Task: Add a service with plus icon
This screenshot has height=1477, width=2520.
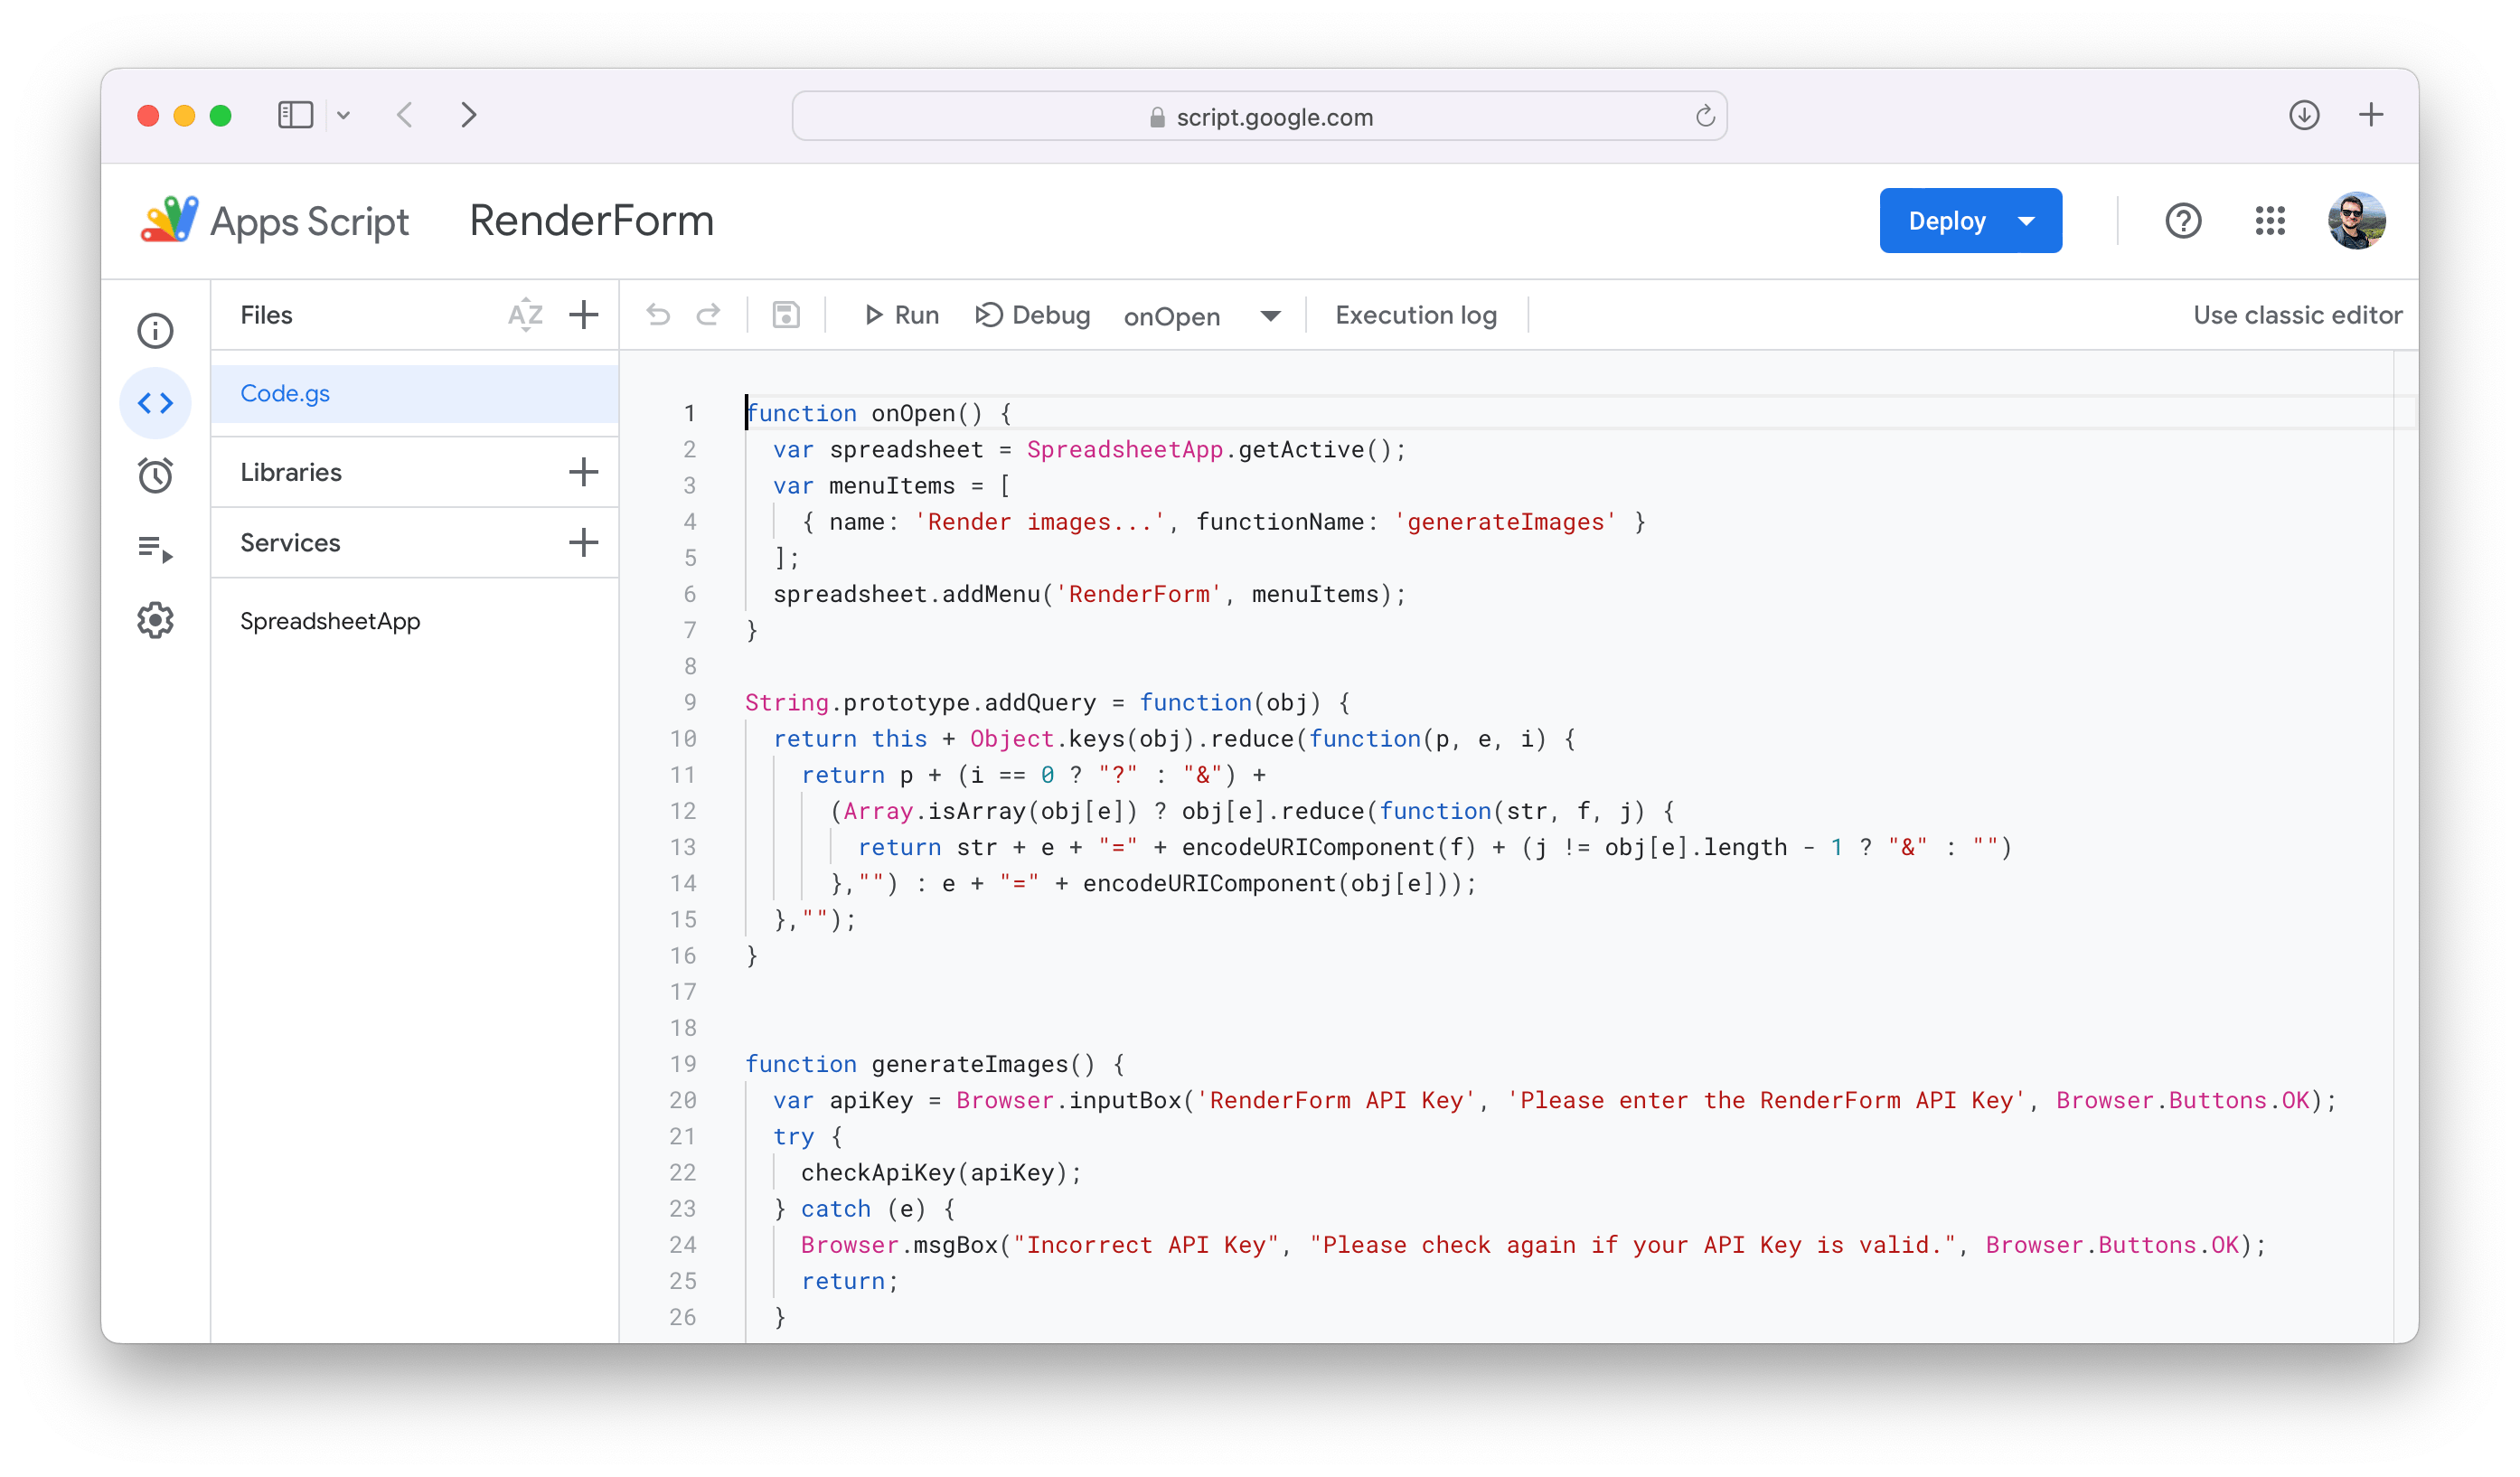Action: (583, 543)
